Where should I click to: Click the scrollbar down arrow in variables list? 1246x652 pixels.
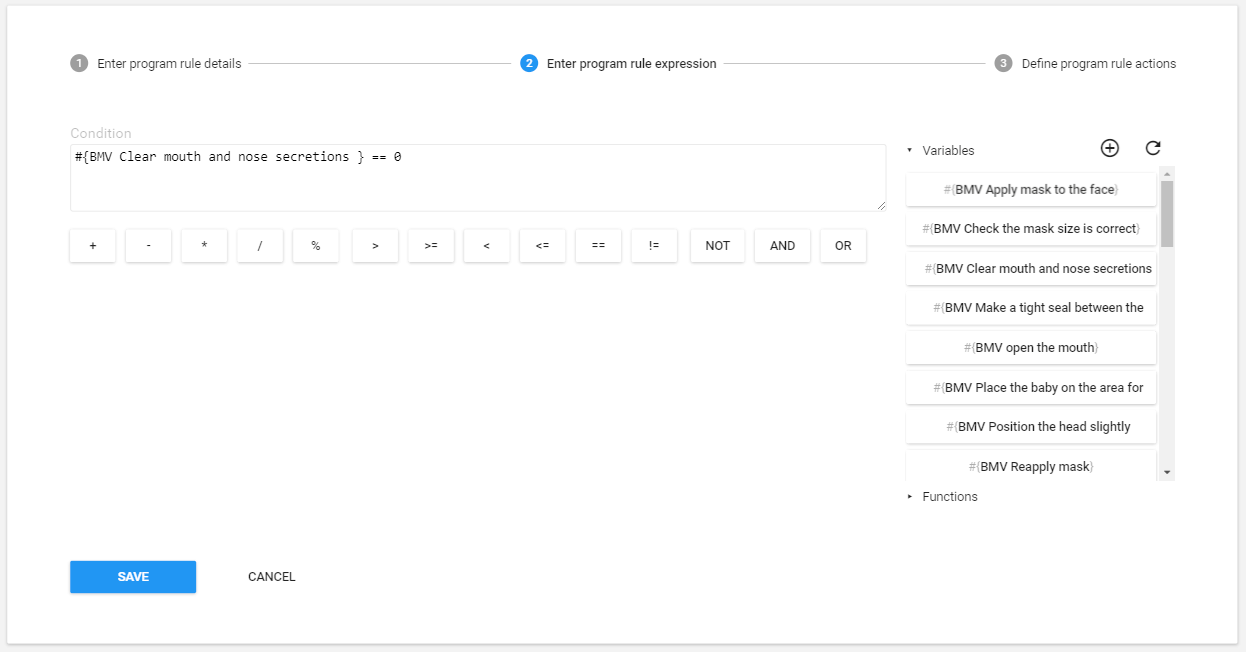[1167, 472]
